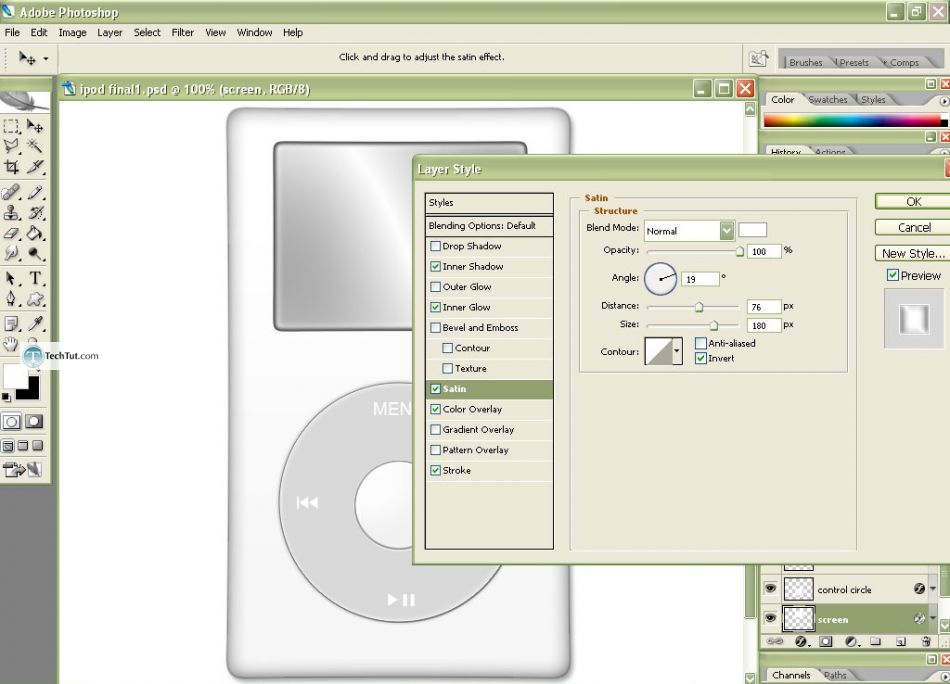Click Add Layer Mask icon
The image size is (950, 684).
click(825, 641)
